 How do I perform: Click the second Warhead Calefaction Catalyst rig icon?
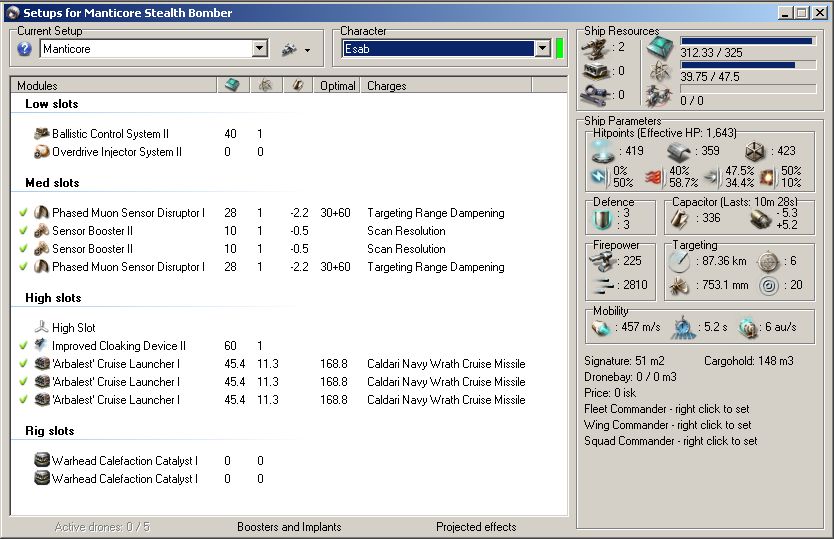41,478
